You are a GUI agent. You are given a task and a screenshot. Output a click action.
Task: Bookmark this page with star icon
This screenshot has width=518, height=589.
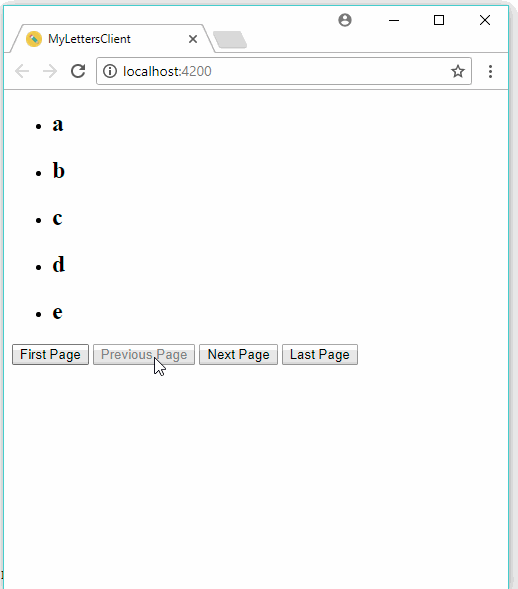pos(458,71)
